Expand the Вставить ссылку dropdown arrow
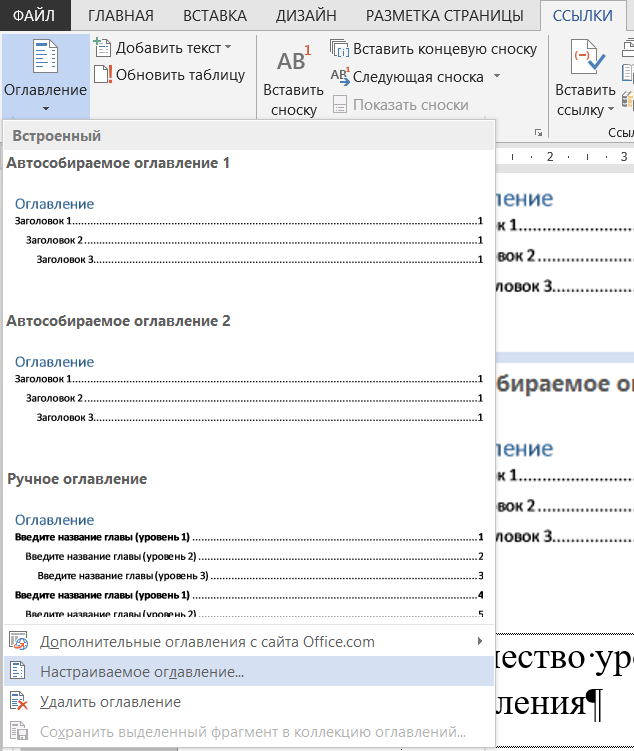The width and height of the screenshot is (634, 751). coord(611,109)
